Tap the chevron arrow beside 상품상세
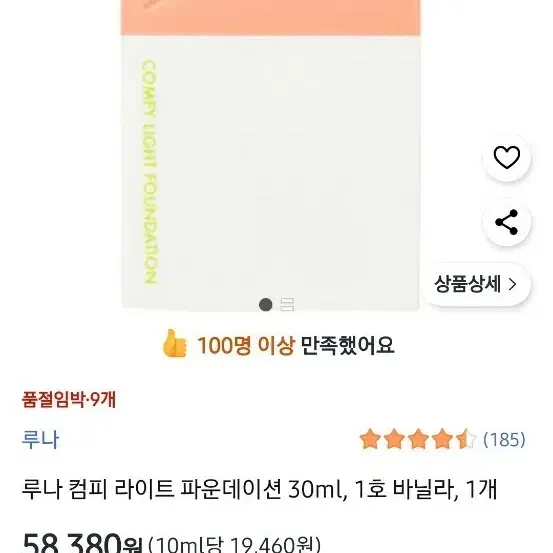The height and width of the screenshot is (553, 553). click(x=512, y=284)
